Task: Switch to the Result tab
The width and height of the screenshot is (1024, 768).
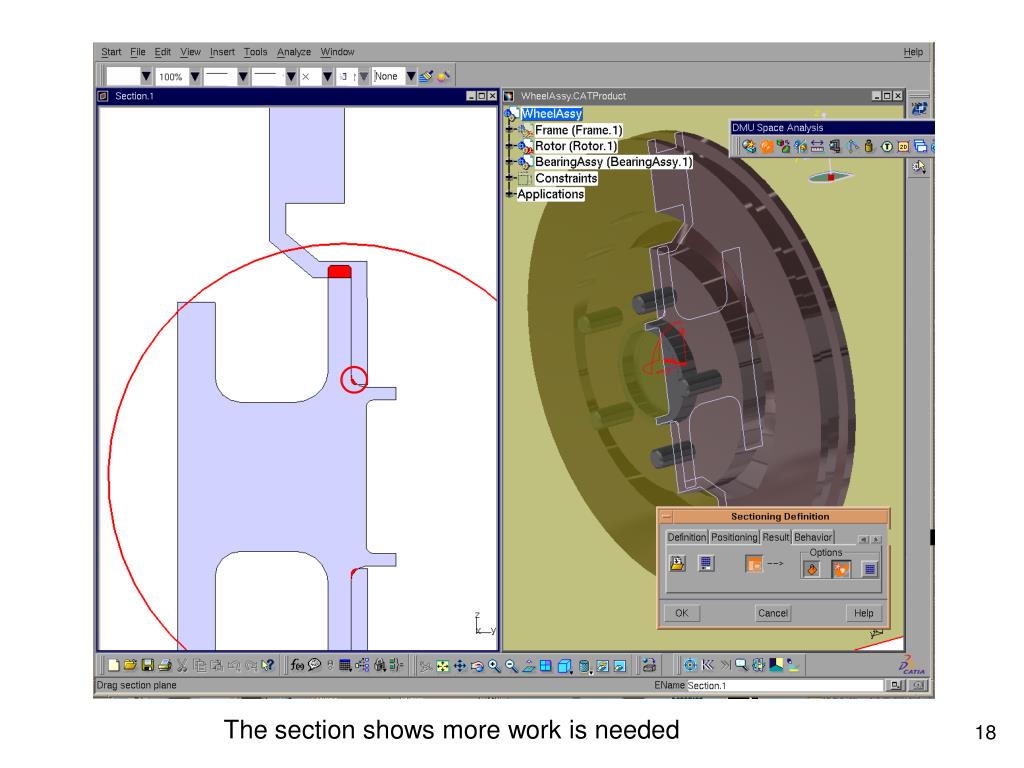Action: (x=776, y=537)
